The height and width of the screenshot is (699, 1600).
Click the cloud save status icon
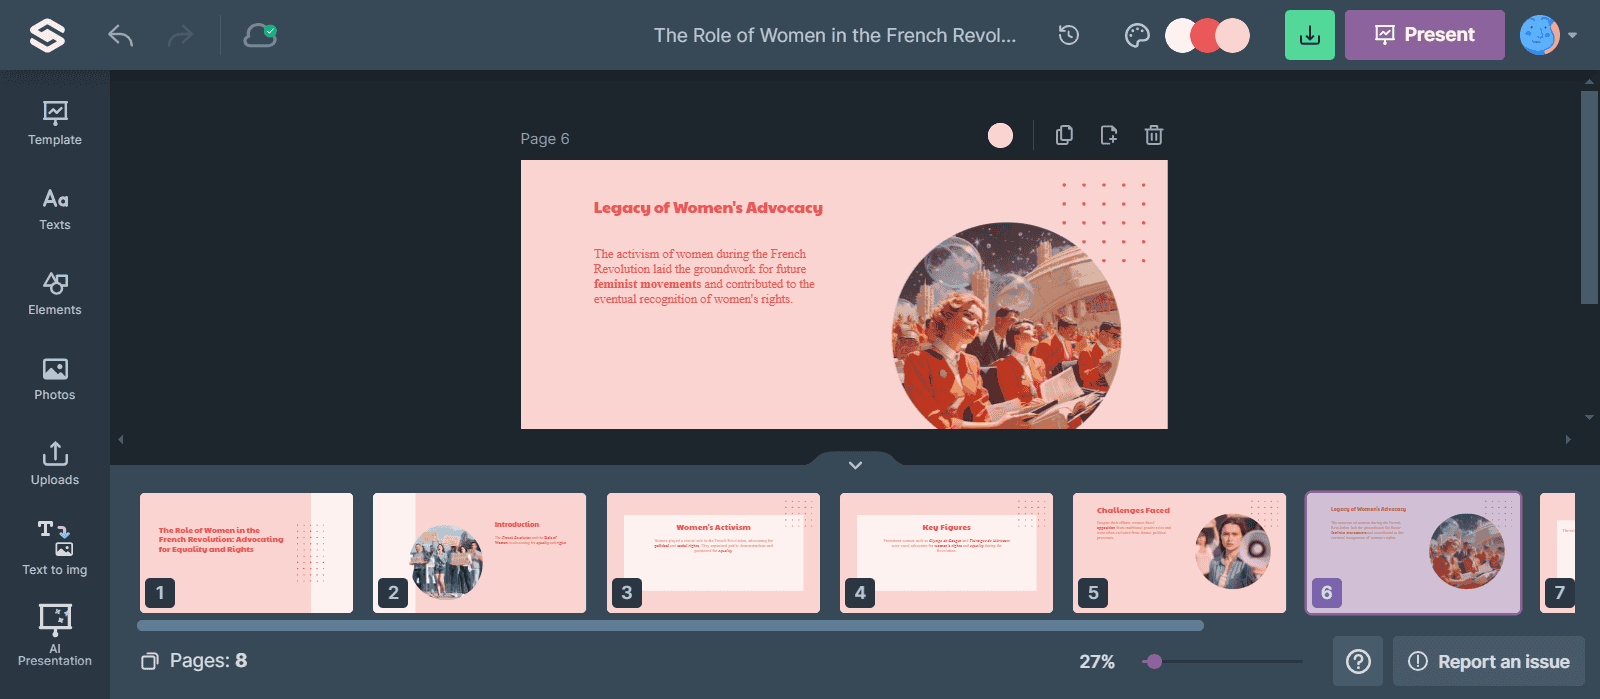pyautogui.click(x=260, y=36)
